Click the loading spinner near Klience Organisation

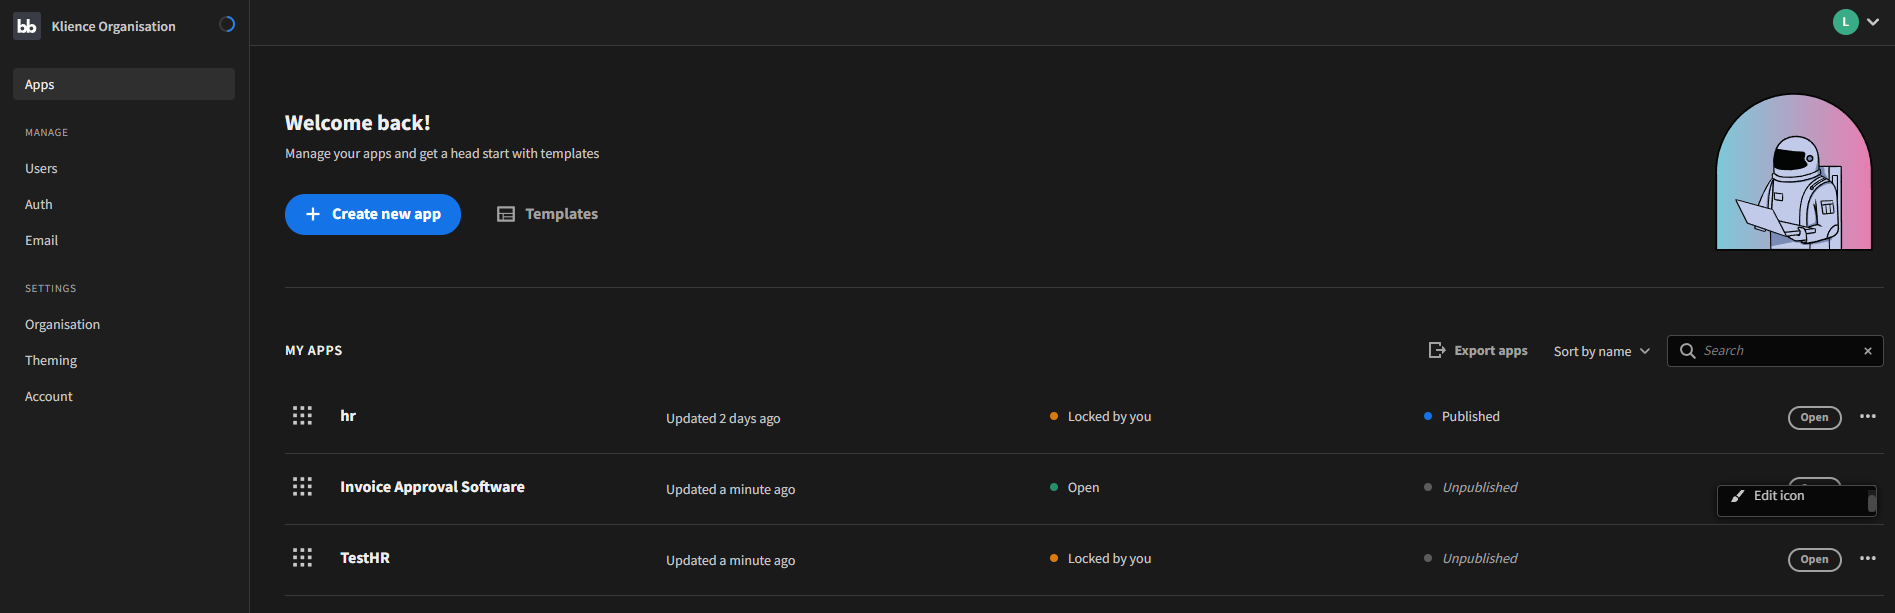point(227,24)
